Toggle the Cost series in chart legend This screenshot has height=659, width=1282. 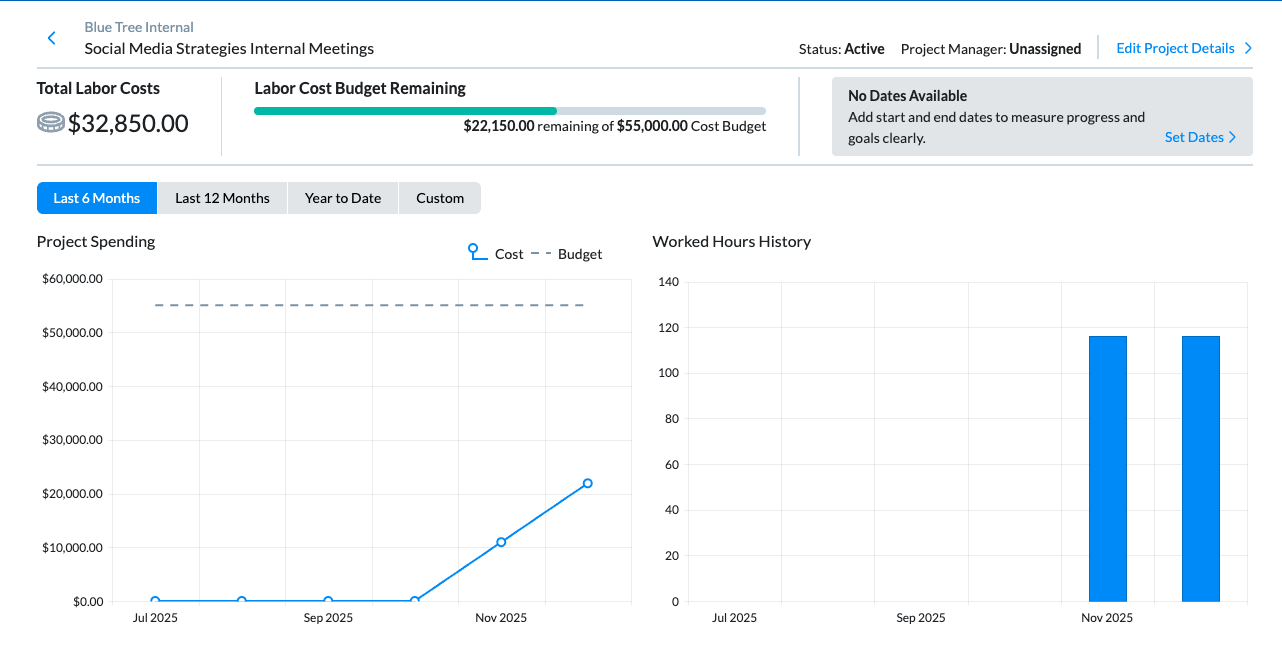496,253
